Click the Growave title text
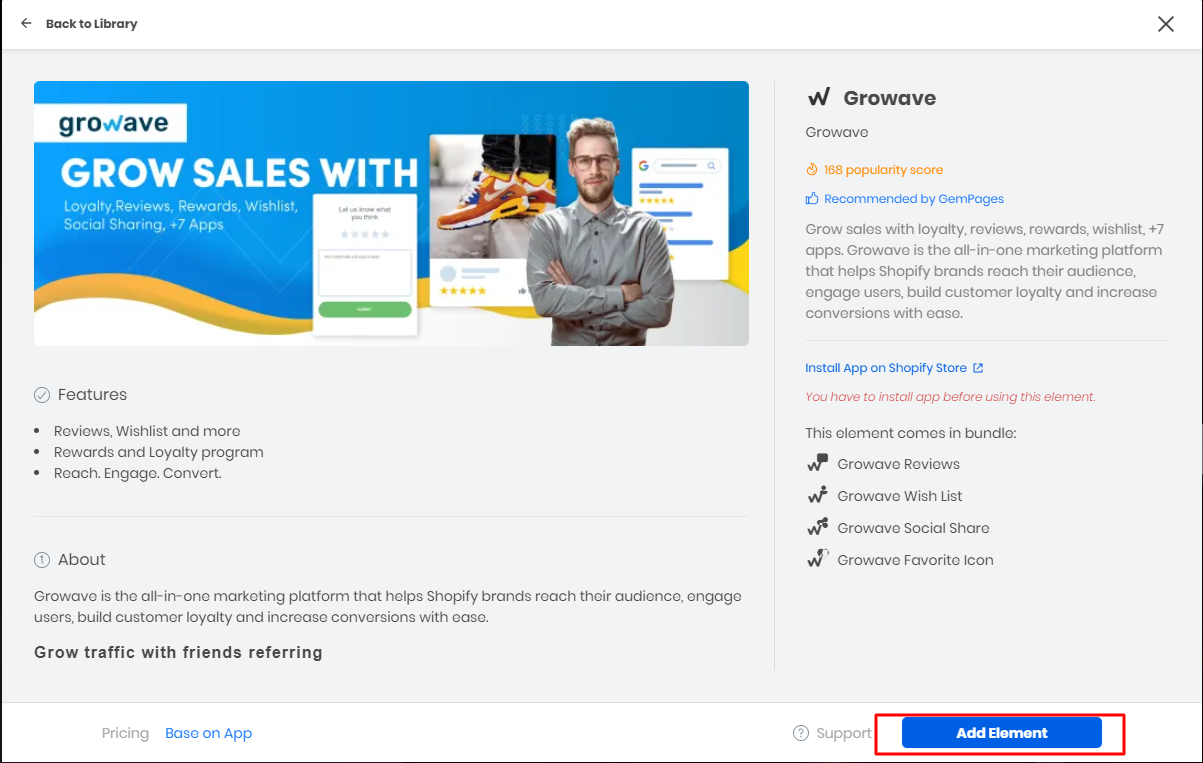1203x763 pixels. coord(889,98)
